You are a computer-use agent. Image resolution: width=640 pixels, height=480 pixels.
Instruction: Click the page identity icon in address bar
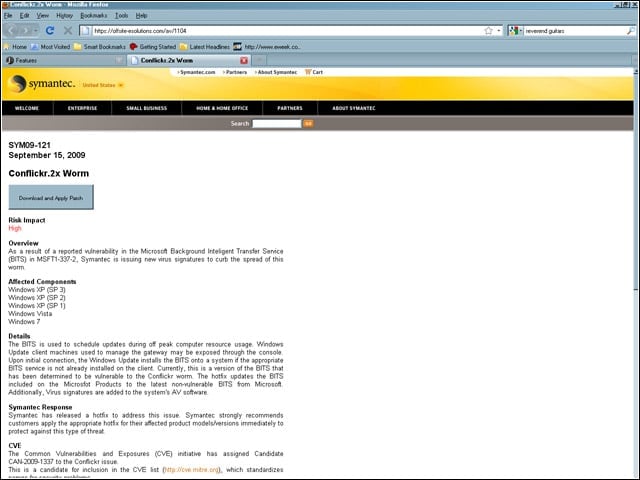tap(84, 31)
